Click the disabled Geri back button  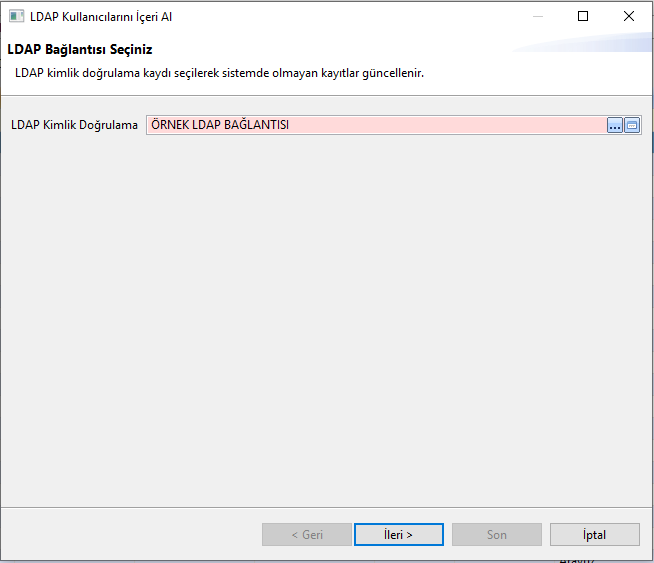coord(307,535)
